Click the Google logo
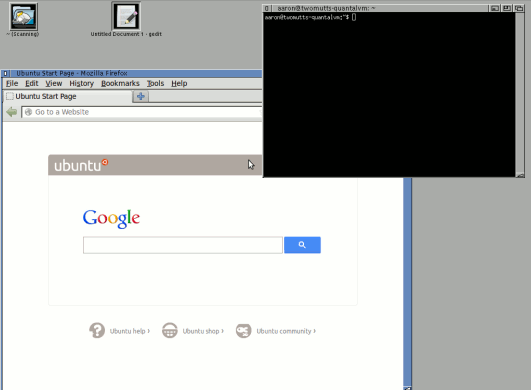The height and width of the screenshot is (390, 531). tap(111, 218)
